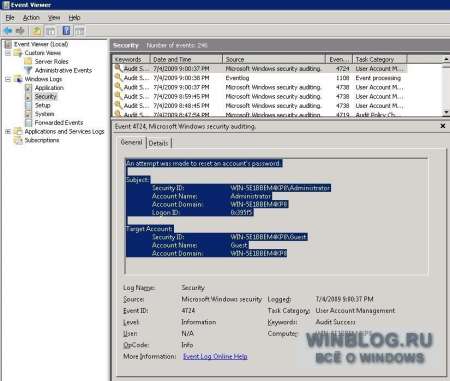
Task: Switch to the General tab
Action: pos(131,142)
